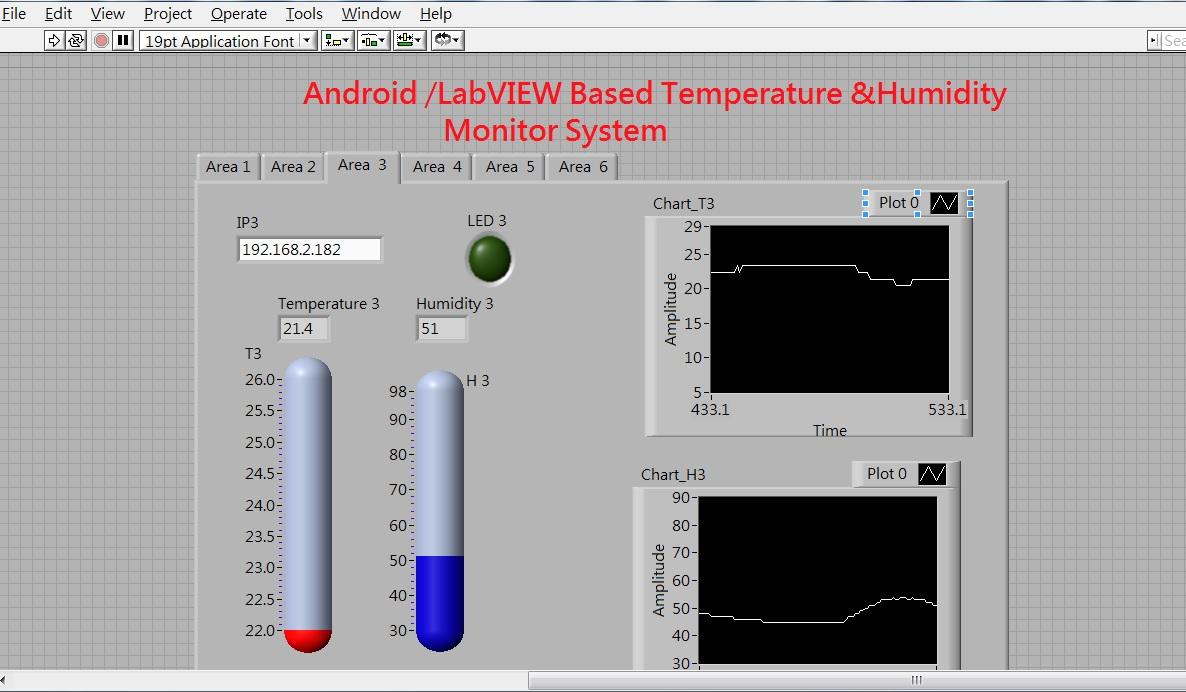Click the Plot 0 label in Chart_H3 legend
The height and width of the screenshot is (692, 1186).
886,473
